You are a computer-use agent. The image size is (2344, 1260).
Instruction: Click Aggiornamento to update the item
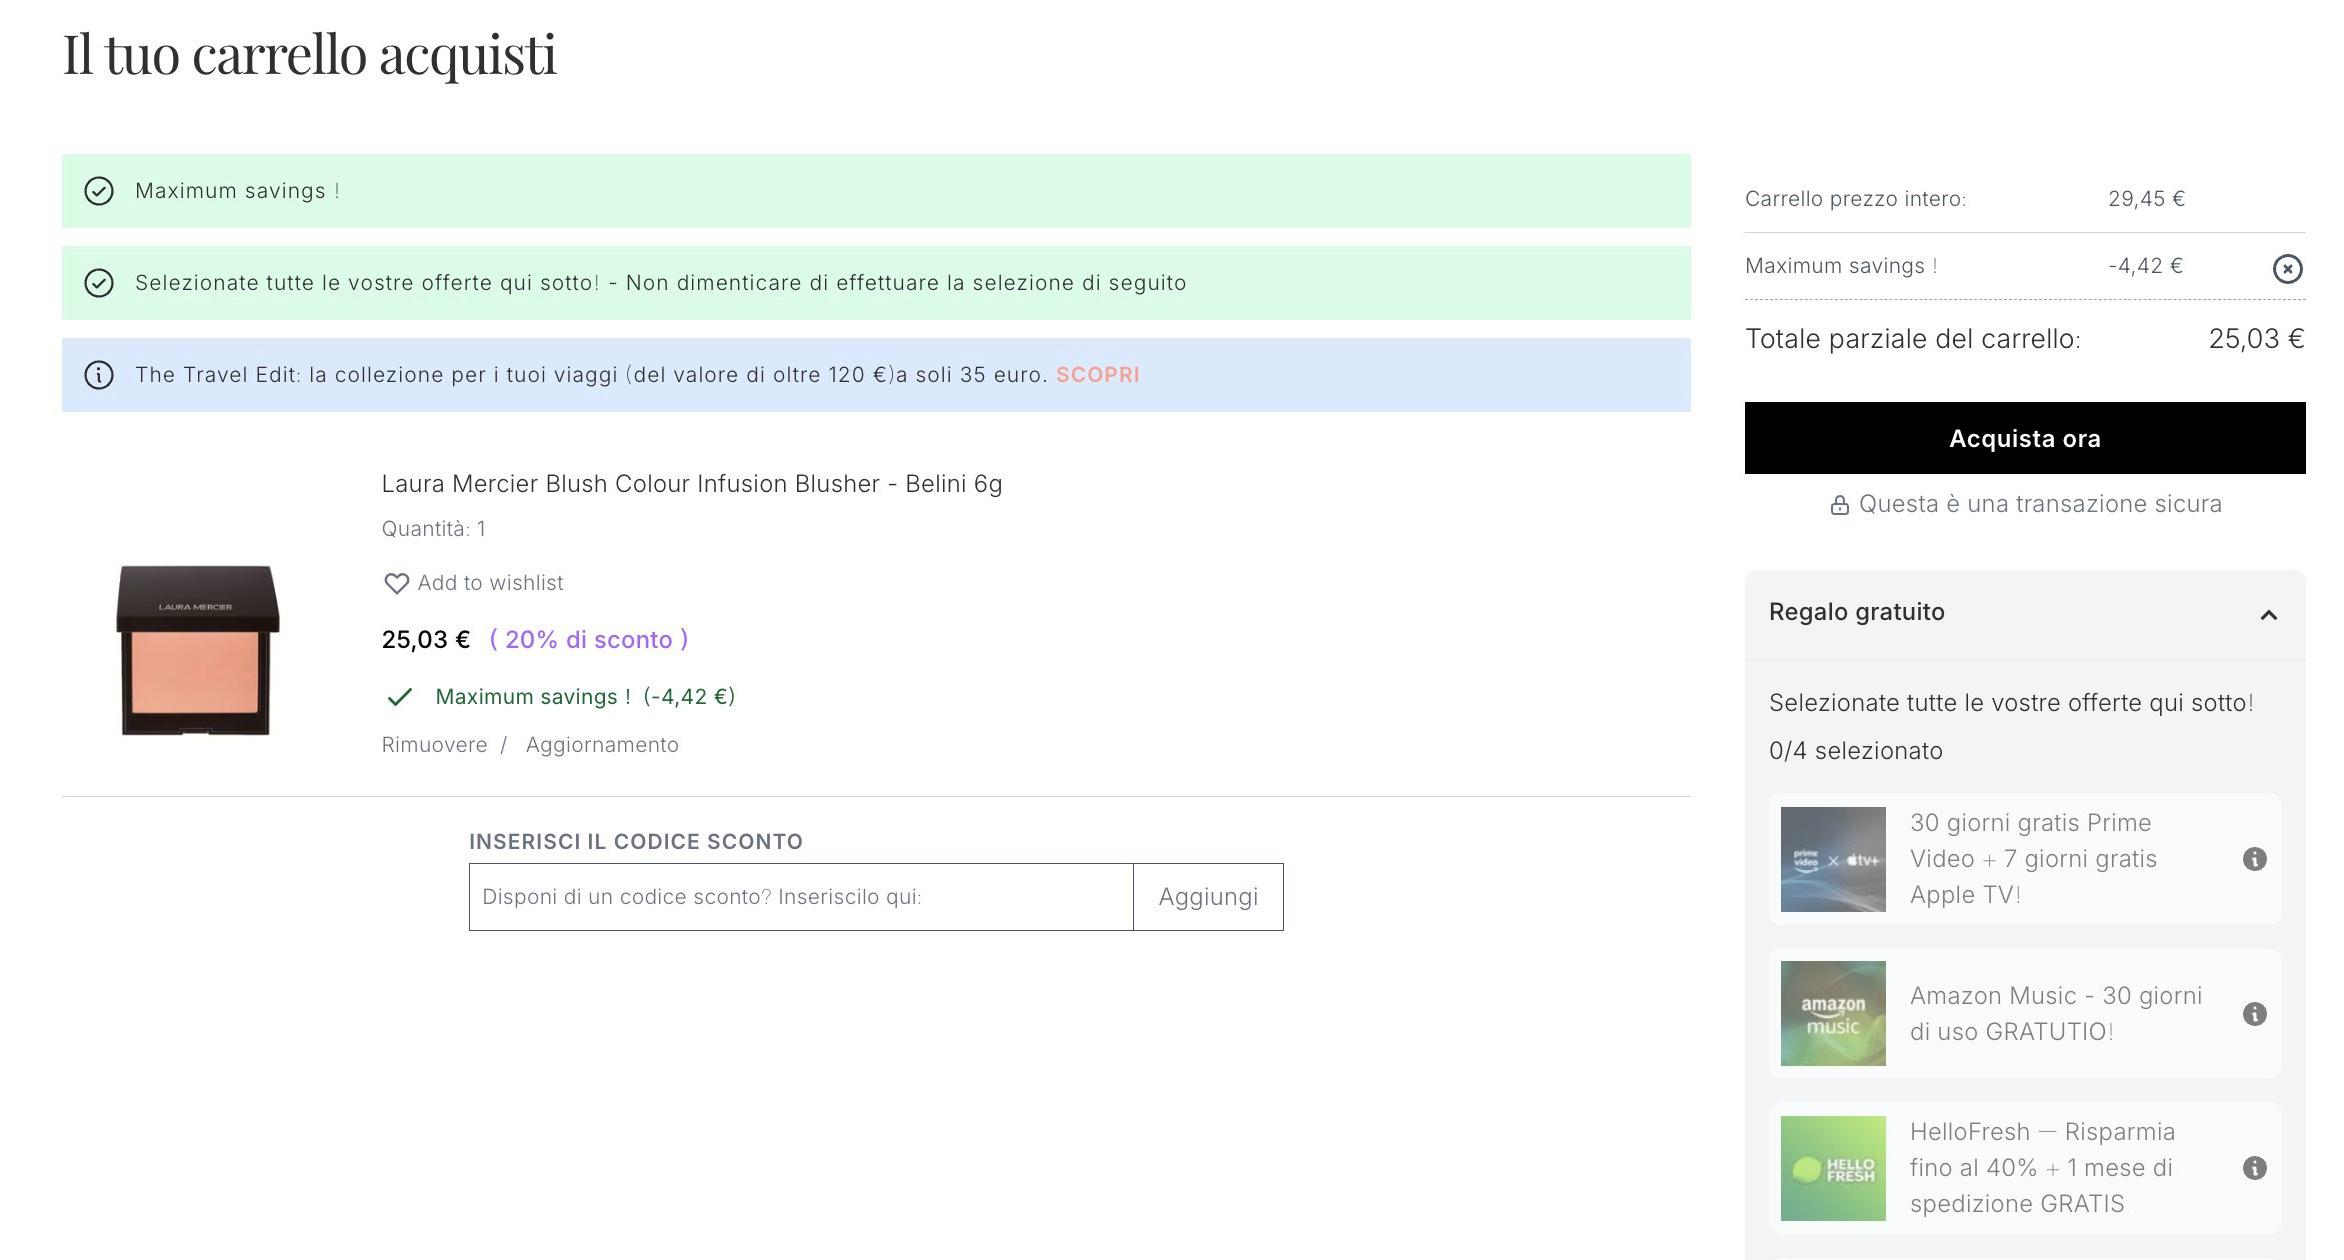tap(602, 745)
